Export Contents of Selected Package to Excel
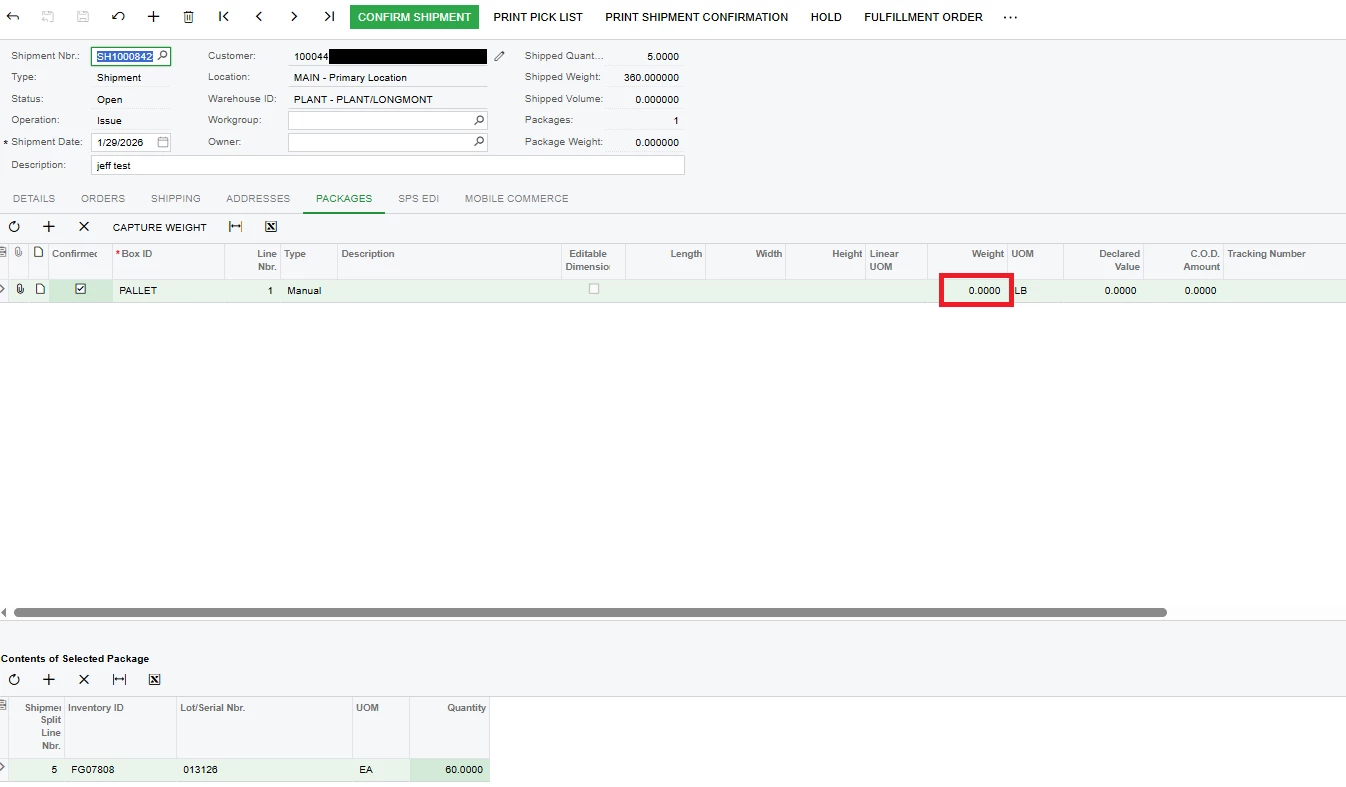 [154, 679]
